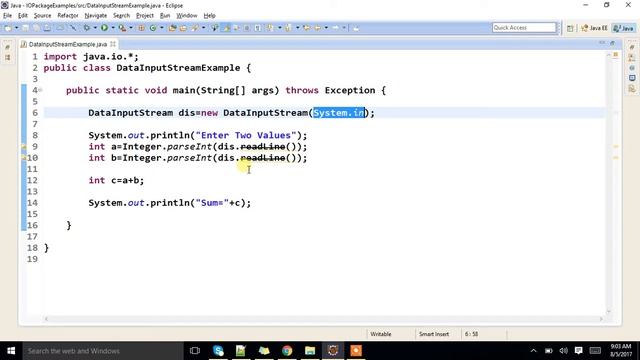Click the overview ruler warning summary icon

click(616, 55)
